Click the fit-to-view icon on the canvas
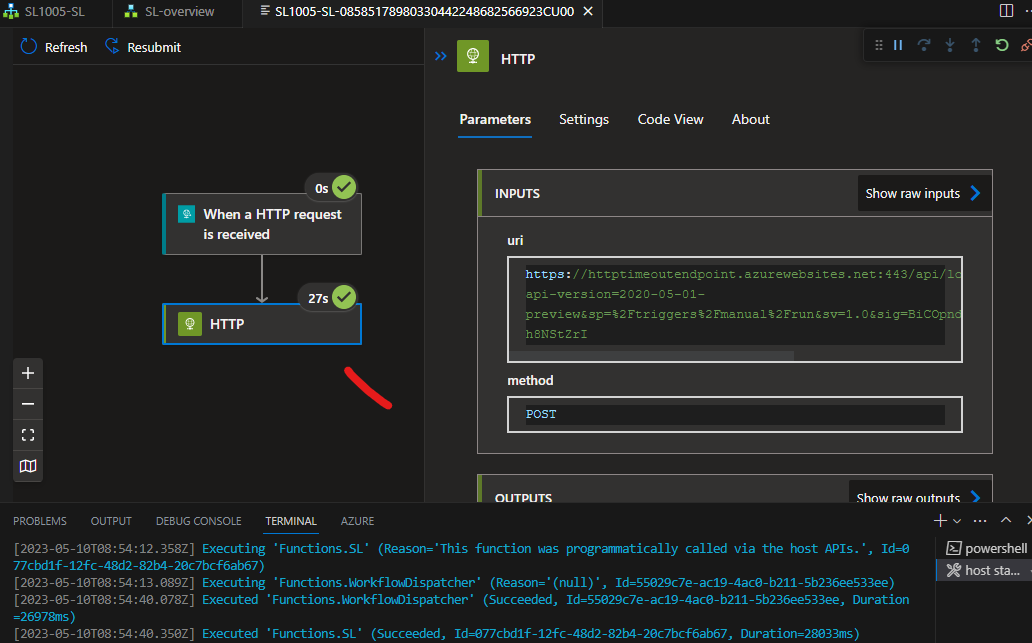The height and width of the screenshot is (643, 1032). point(27,434)
